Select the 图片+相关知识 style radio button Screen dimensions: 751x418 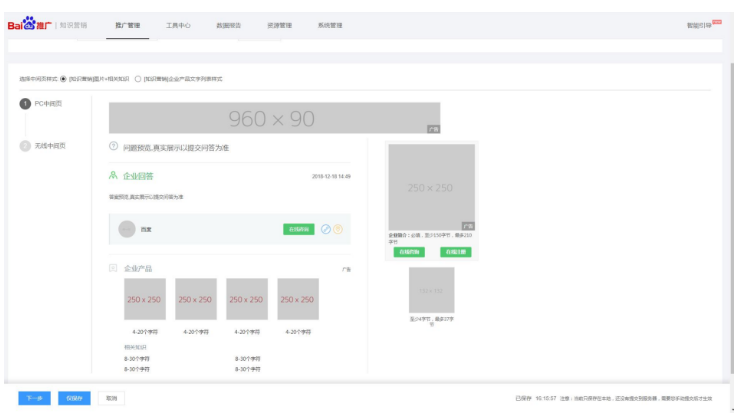[x=64, y=78]
